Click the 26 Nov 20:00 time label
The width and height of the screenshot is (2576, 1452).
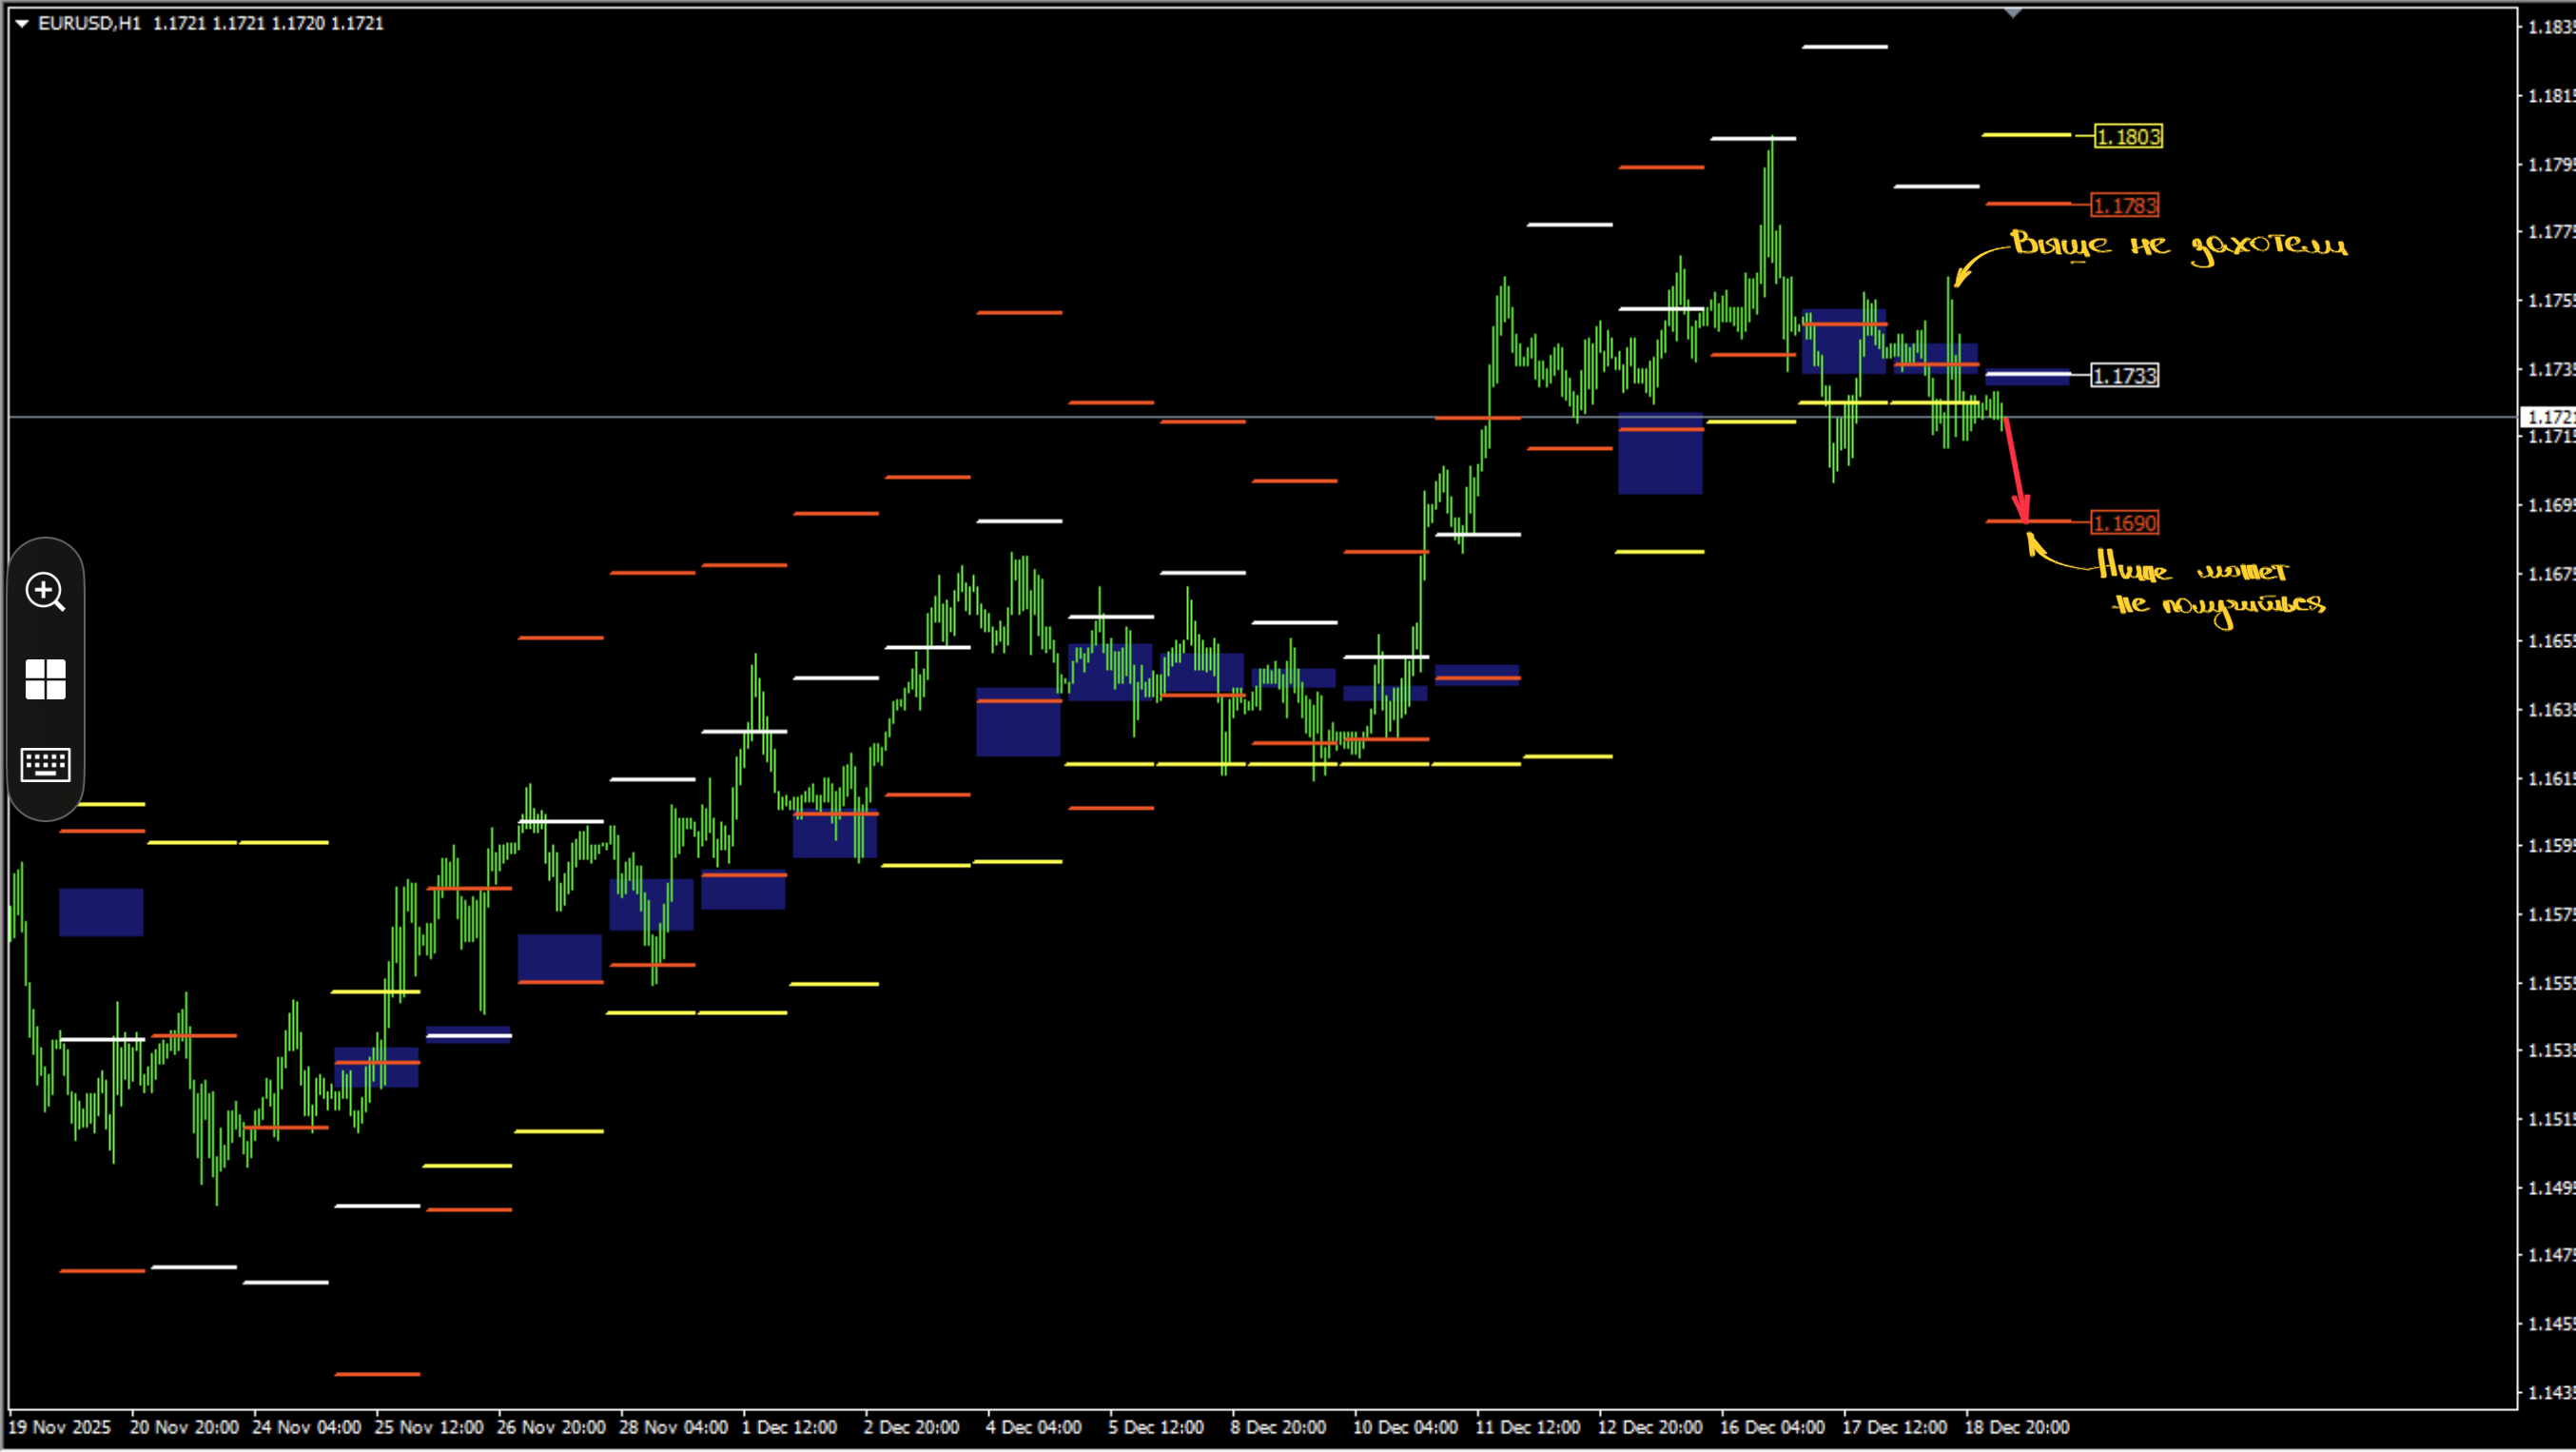tap(551, 1427)
